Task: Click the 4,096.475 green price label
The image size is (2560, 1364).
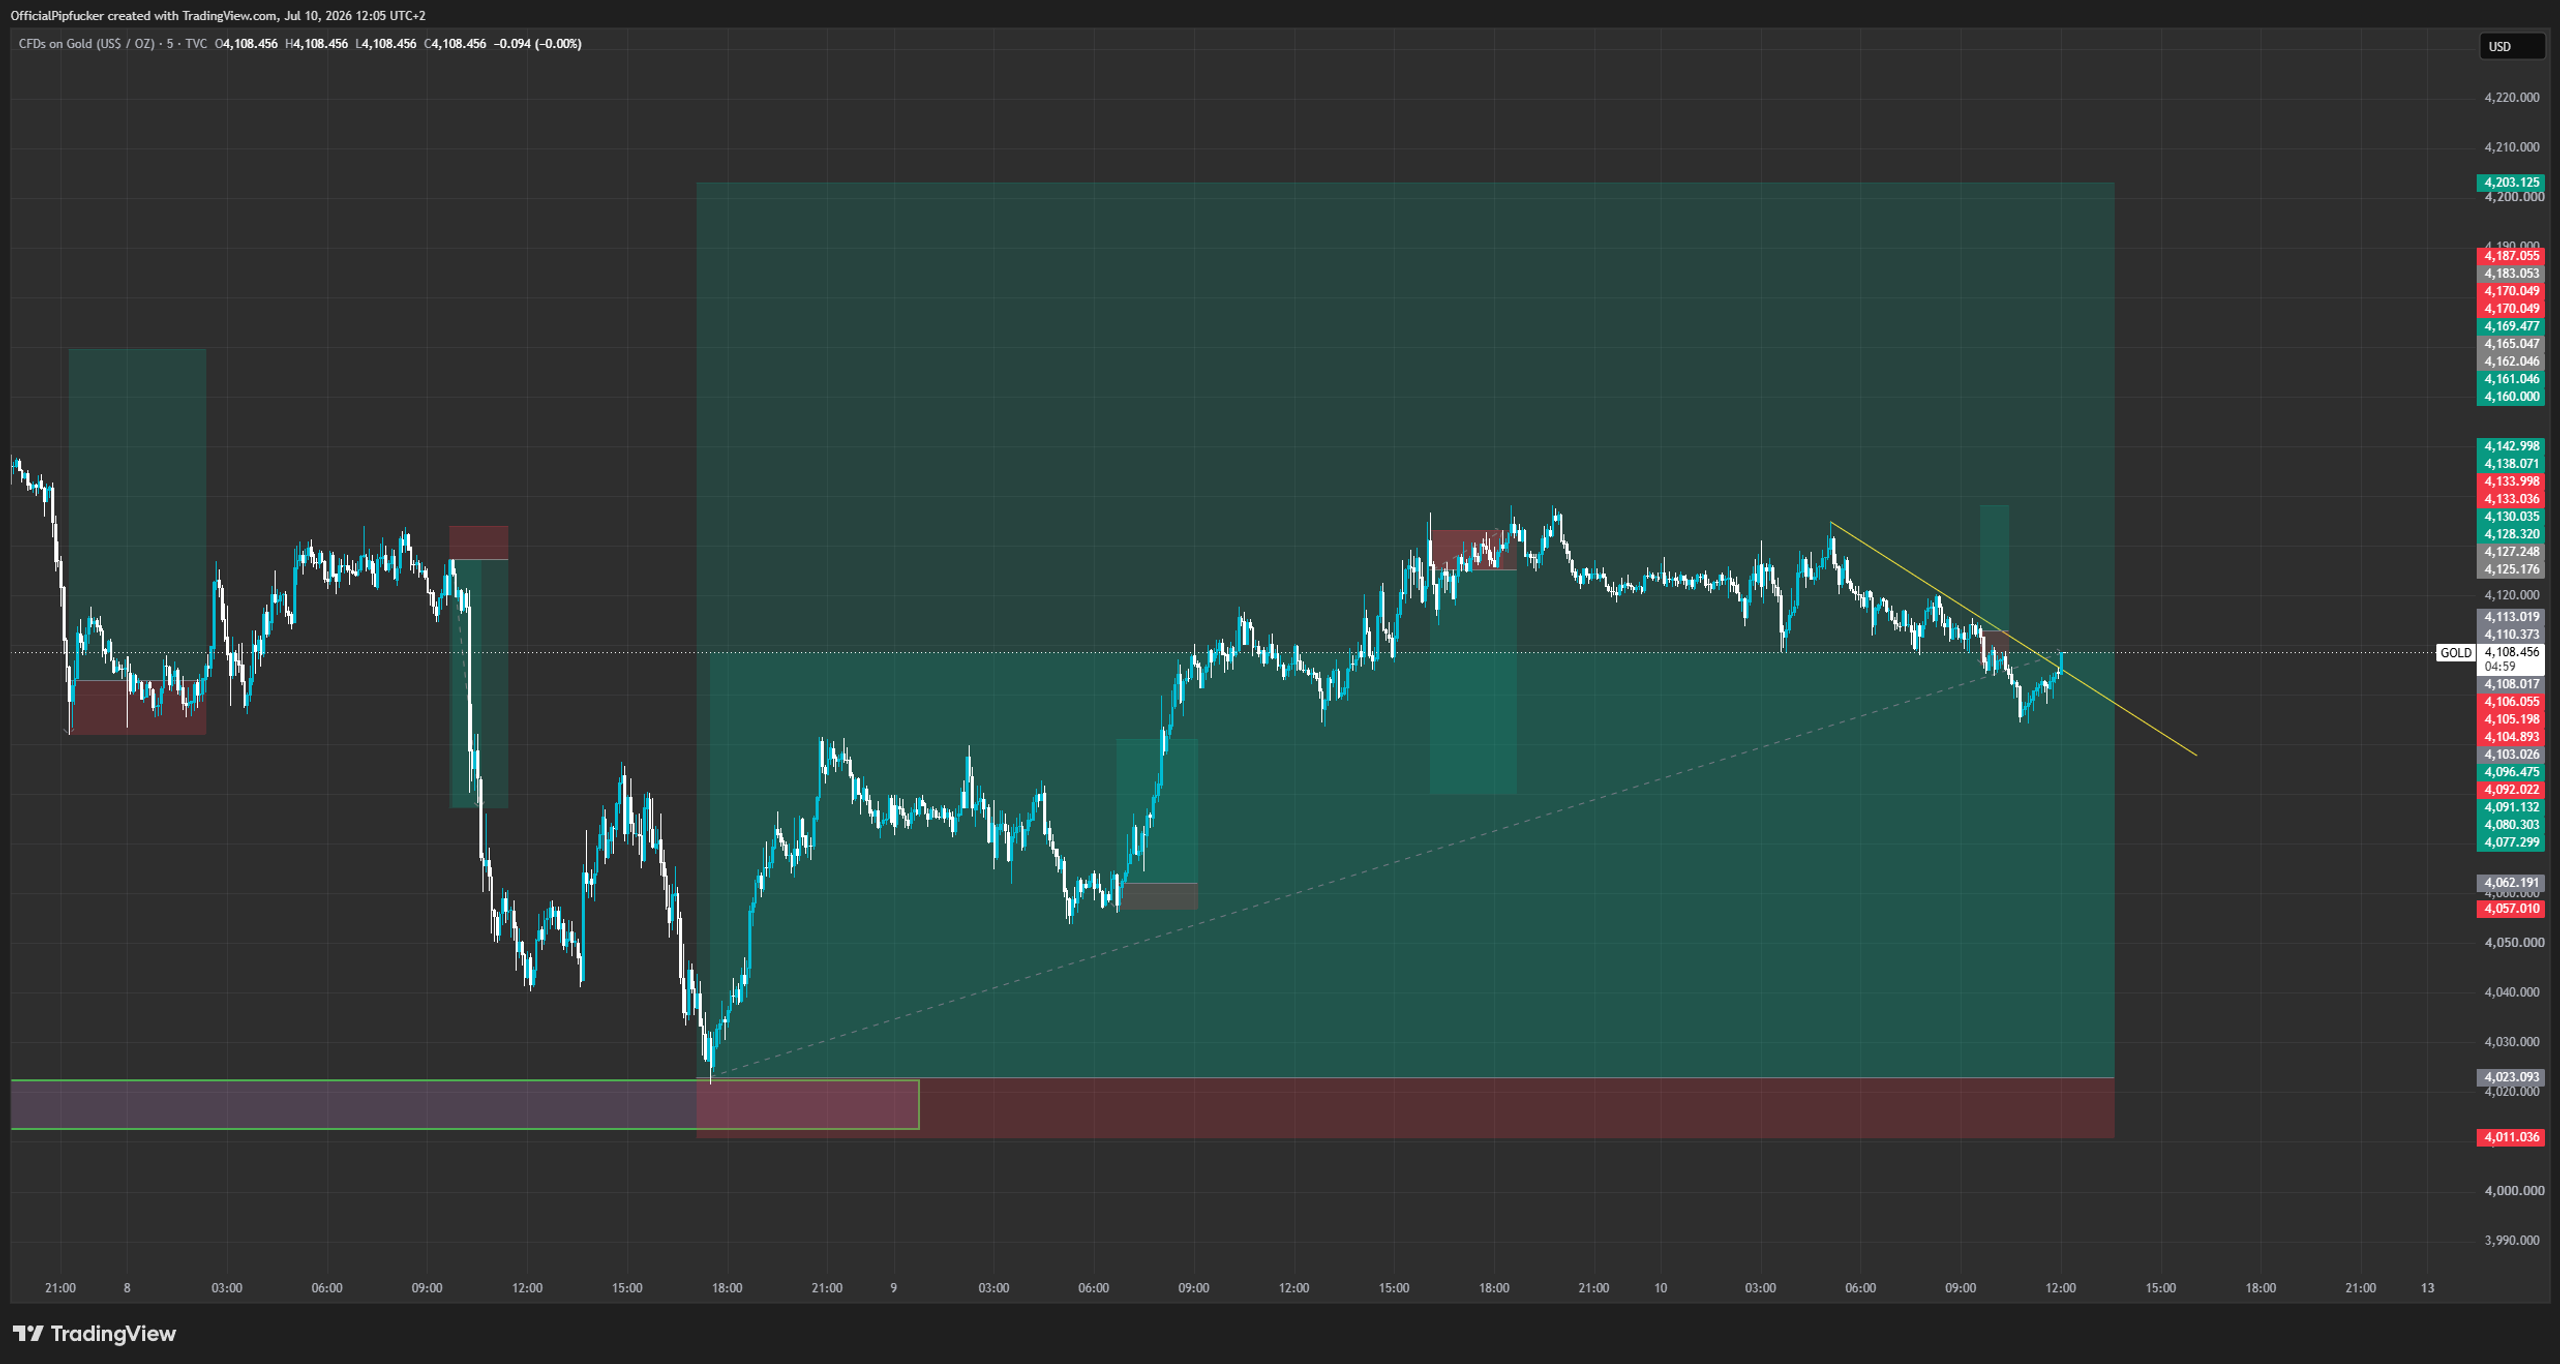Action: click(x=2511, y=772)
